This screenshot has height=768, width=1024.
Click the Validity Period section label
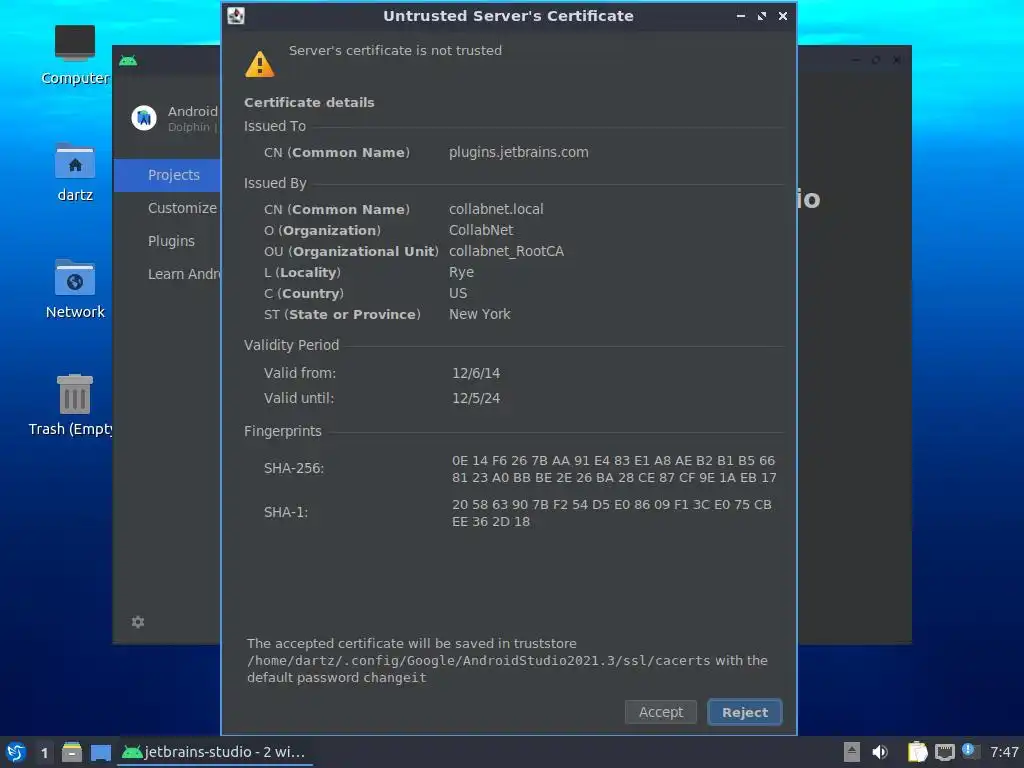291,345
